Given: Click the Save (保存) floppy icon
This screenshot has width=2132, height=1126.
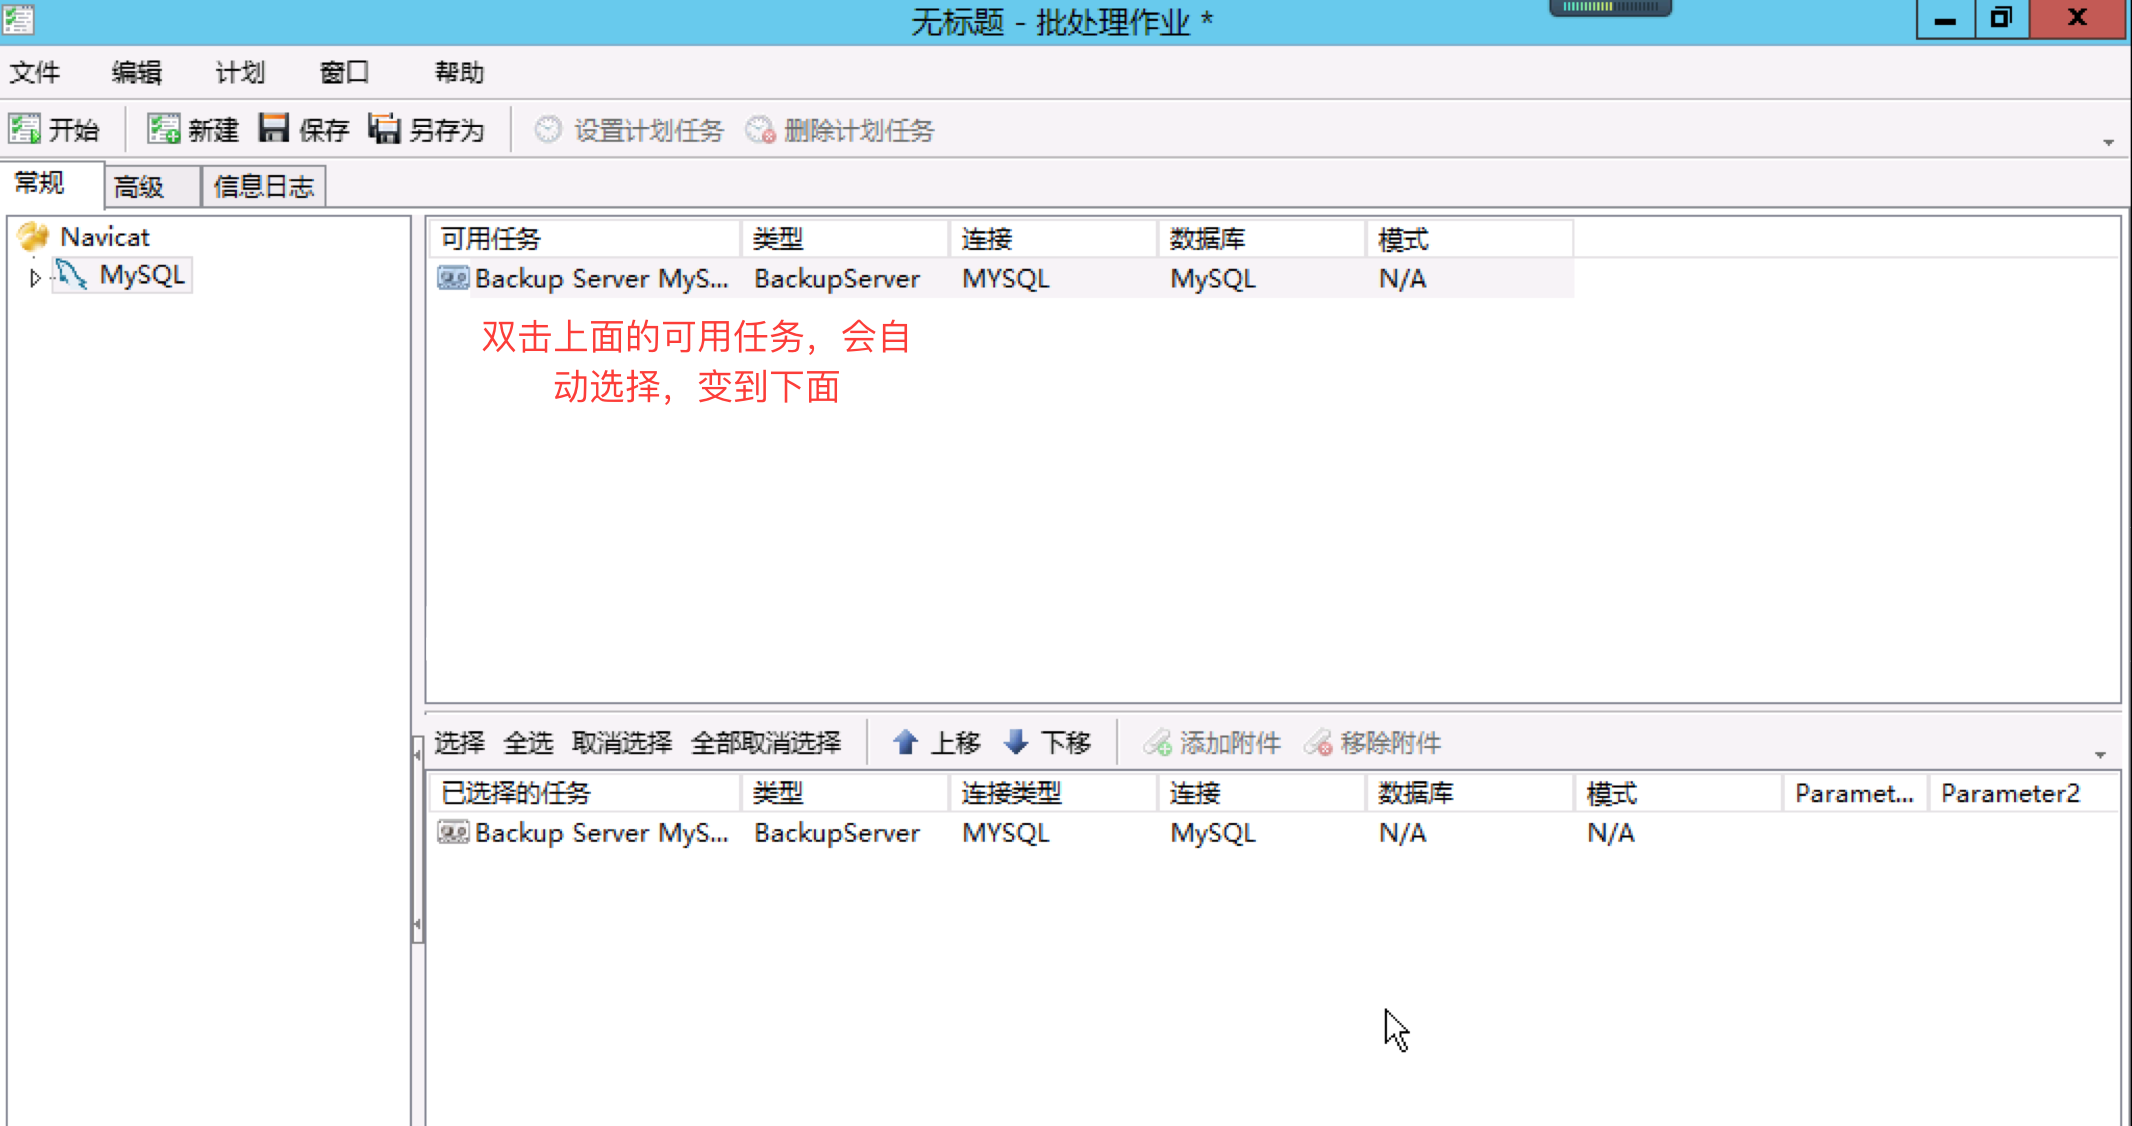Looking at the screenshot, I should (273, 129).
